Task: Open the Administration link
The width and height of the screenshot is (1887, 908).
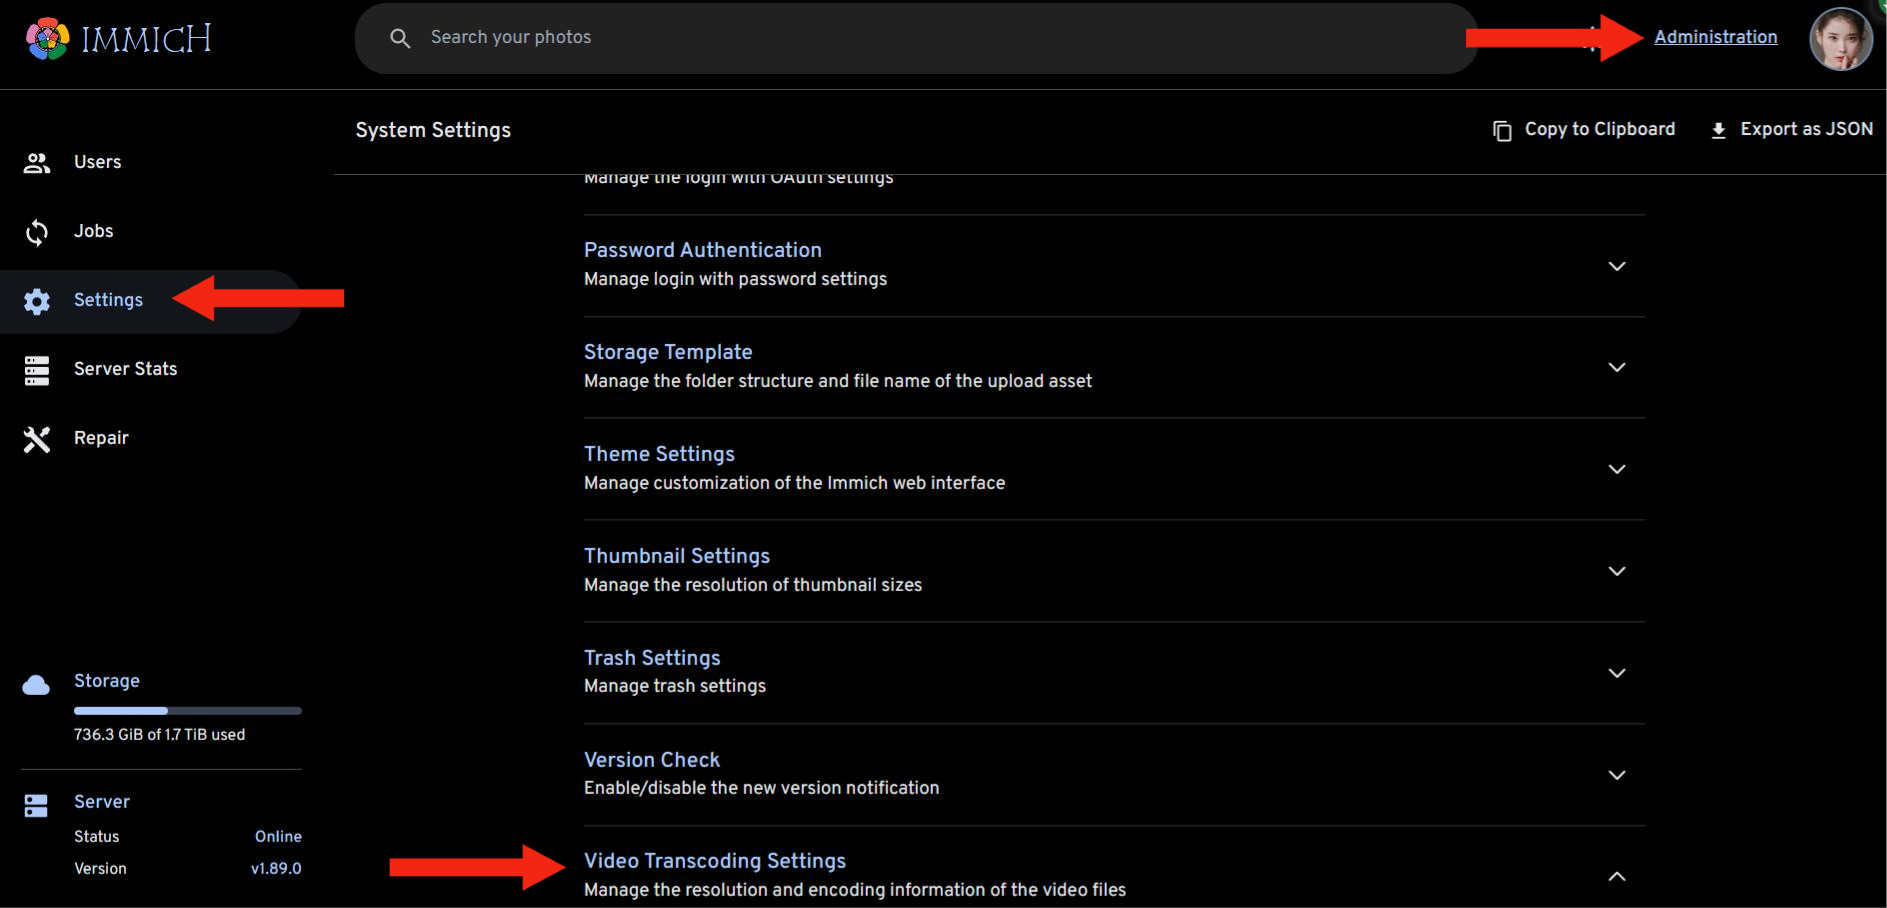Action: (x=1715, y=37)
